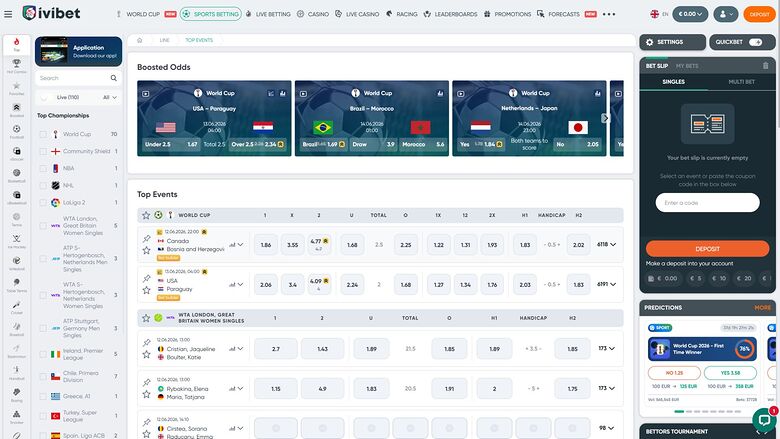Image resolution: width=780 pixels, height=439 pixels.
Task: Open the All filter dropdown
Action: click(x=110, y=97)
